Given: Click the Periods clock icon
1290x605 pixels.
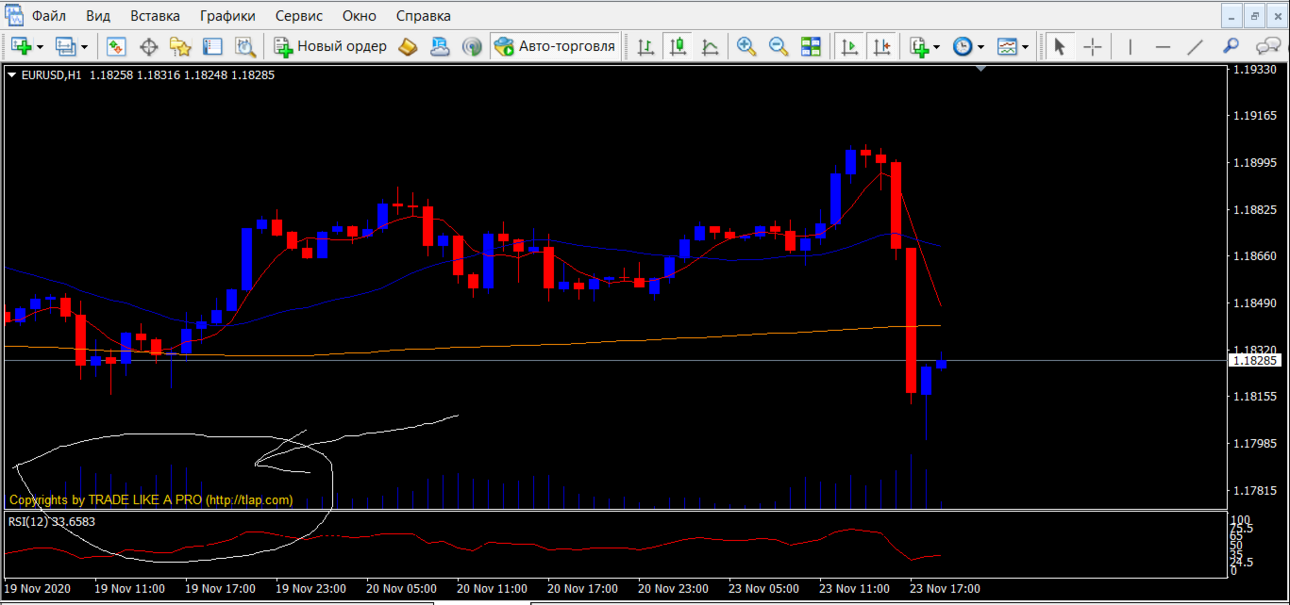Looking at the screenshot, I should point(962,46).
